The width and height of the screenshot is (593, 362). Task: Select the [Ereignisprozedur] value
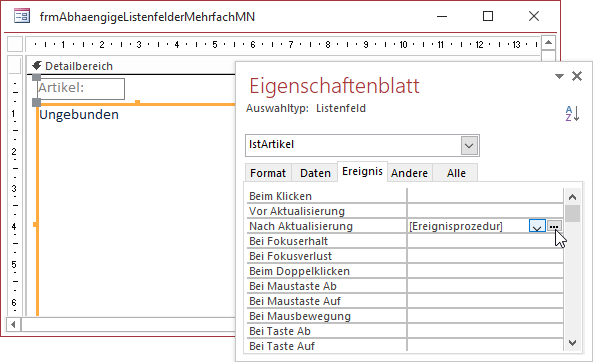[x=456, y=226]
